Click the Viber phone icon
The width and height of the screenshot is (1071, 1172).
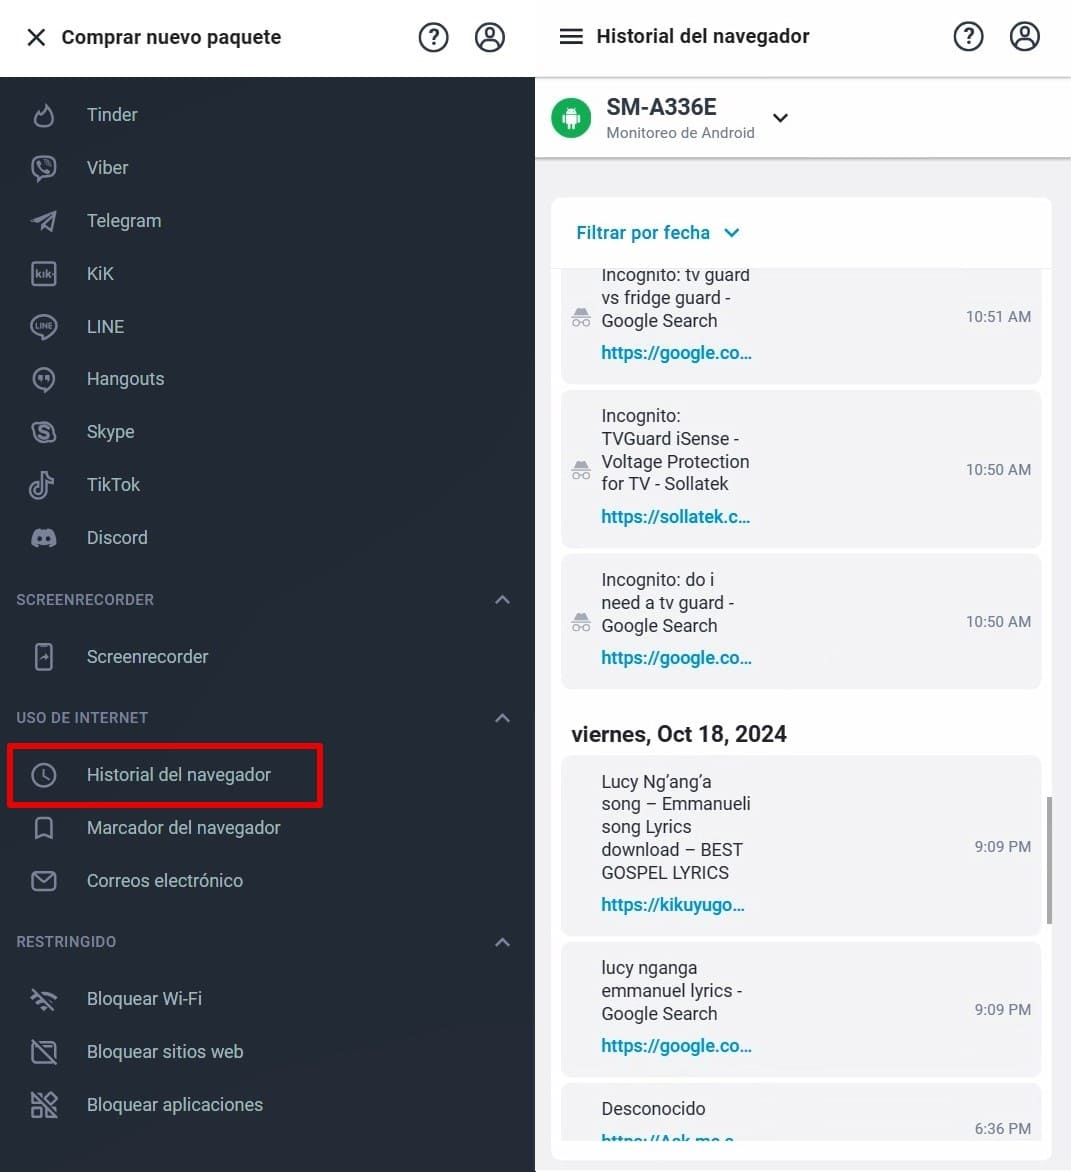point(43,168)
